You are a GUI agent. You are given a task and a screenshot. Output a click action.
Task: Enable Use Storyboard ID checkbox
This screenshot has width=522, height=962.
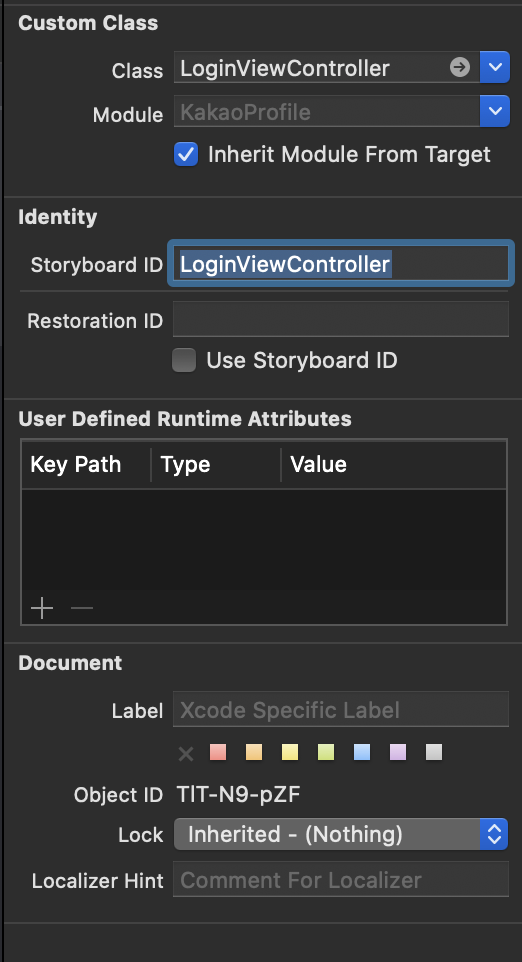pyautogui.click(x=184, y=360)
